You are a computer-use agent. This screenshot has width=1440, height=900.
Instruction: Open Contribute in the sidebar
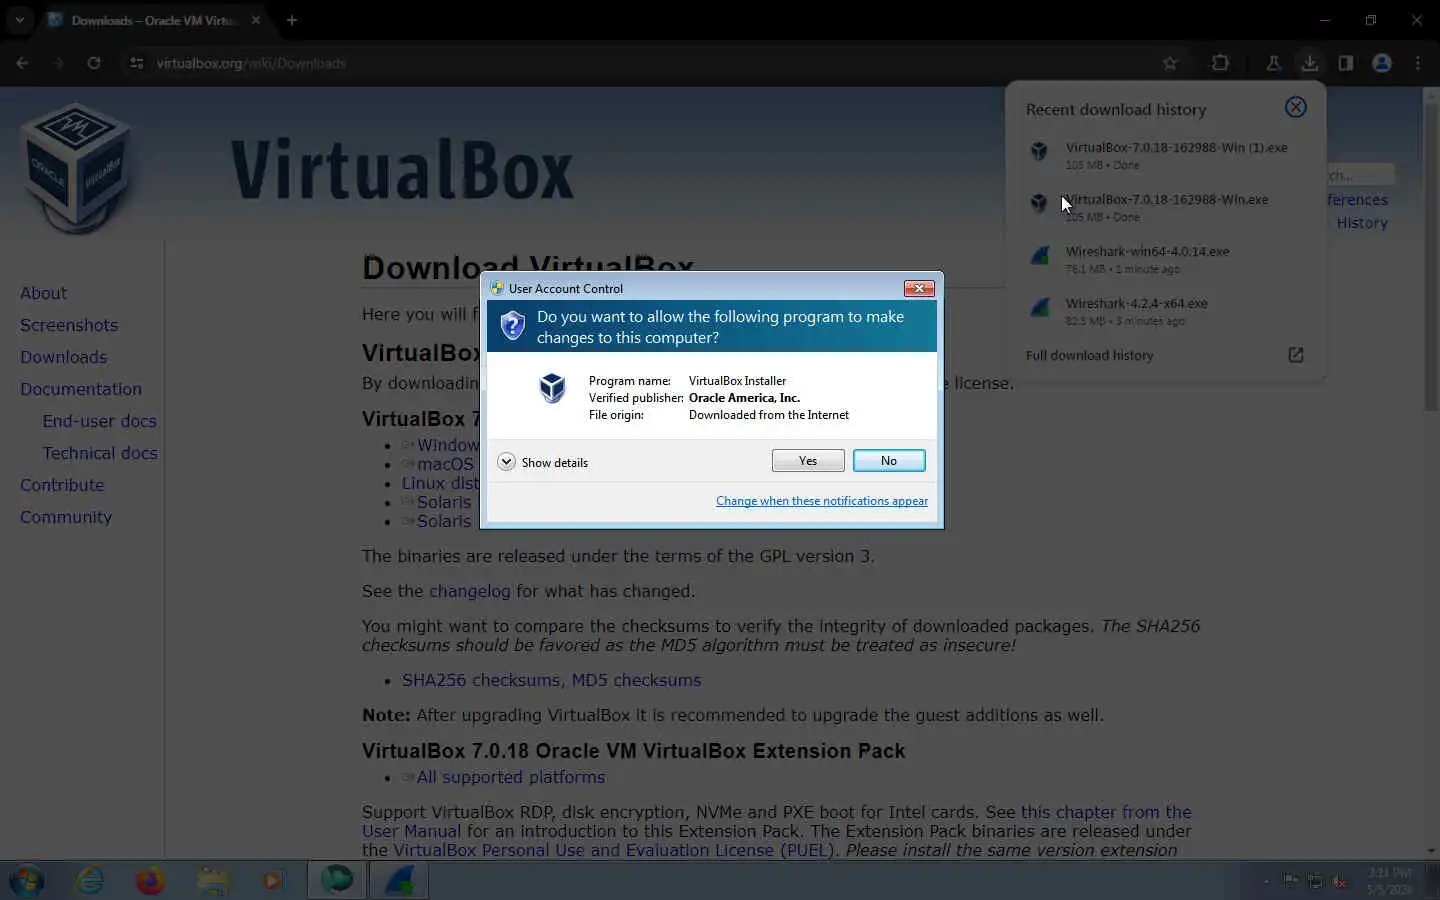[62, 485]
